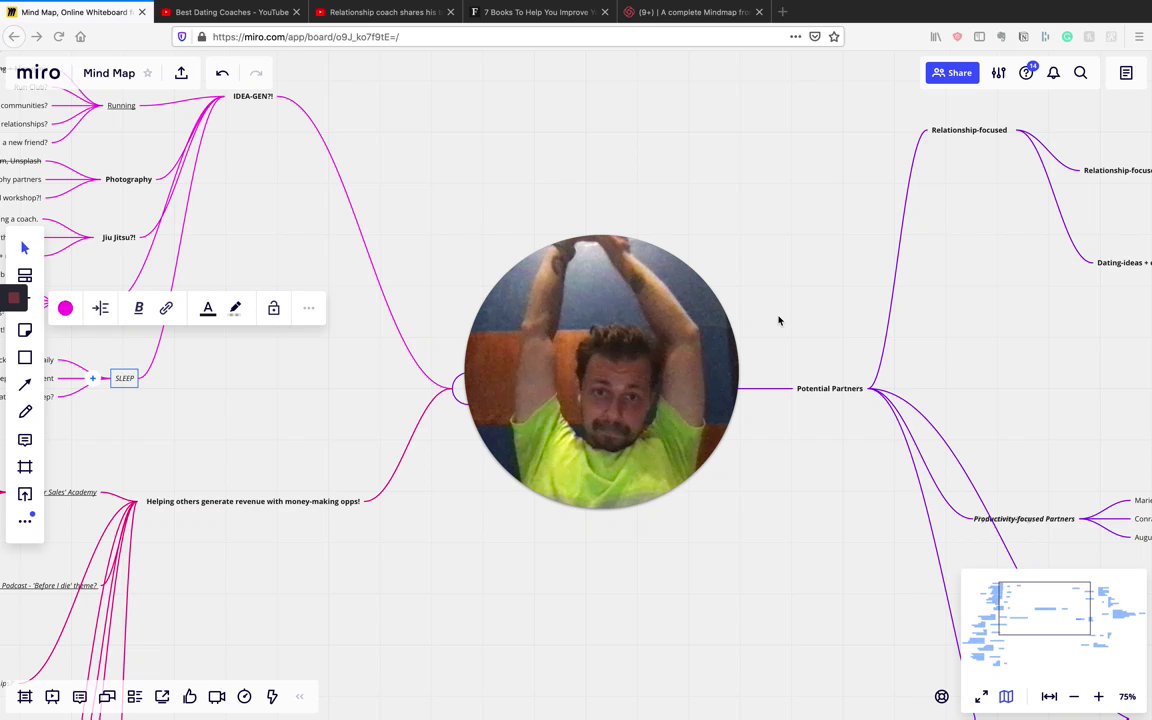Switch to 7 Books To Help tab
This screenshot has width=1152, height=720.
(x=540, y=12)
